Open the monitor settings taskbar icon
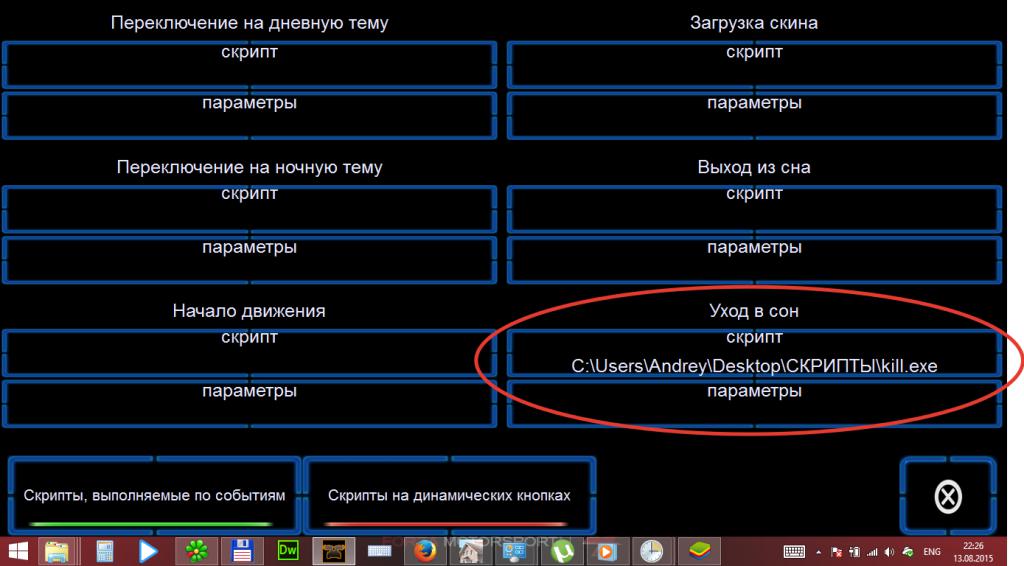The image size is (1024, 566). (x=515, y=552)
